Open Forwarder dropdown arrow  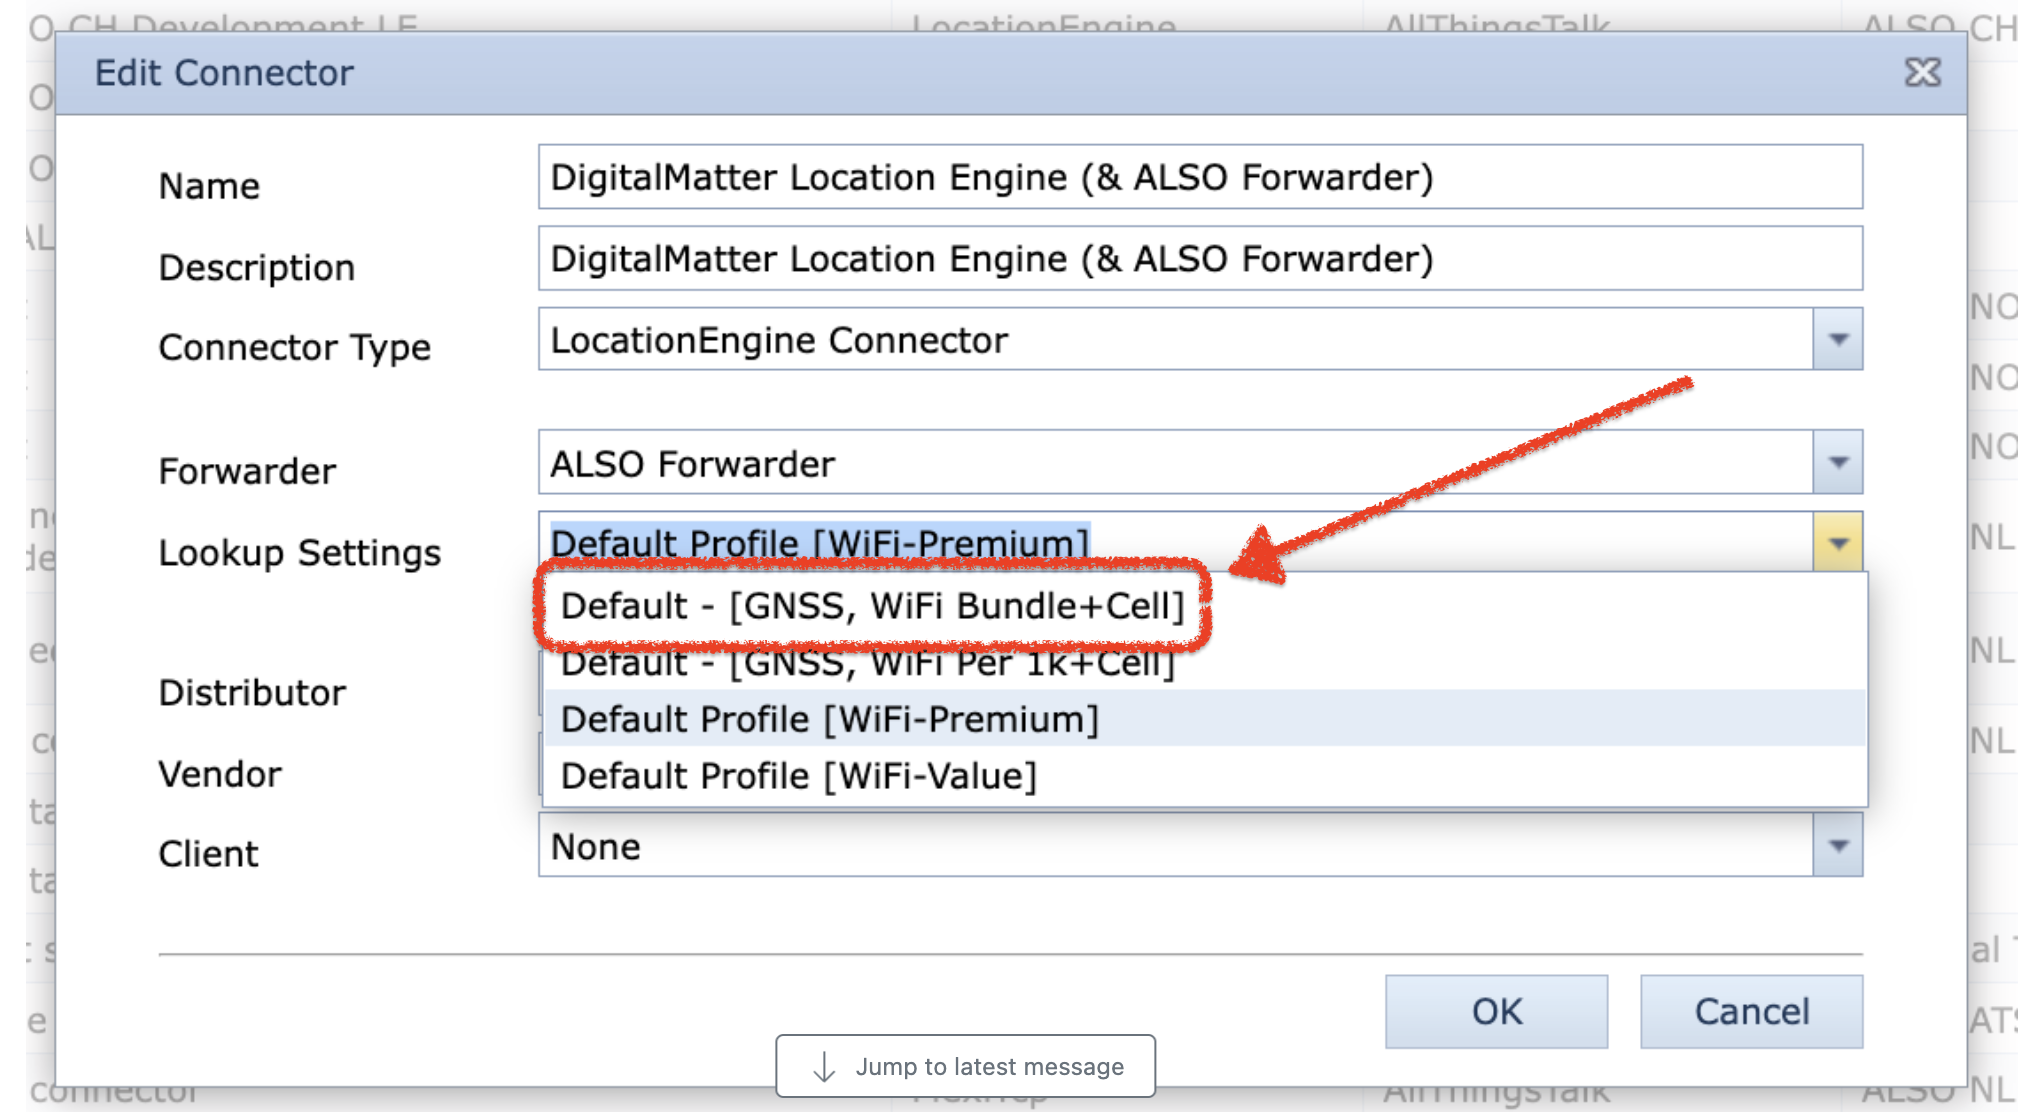pyautogui.click(x=1837, y=463)
